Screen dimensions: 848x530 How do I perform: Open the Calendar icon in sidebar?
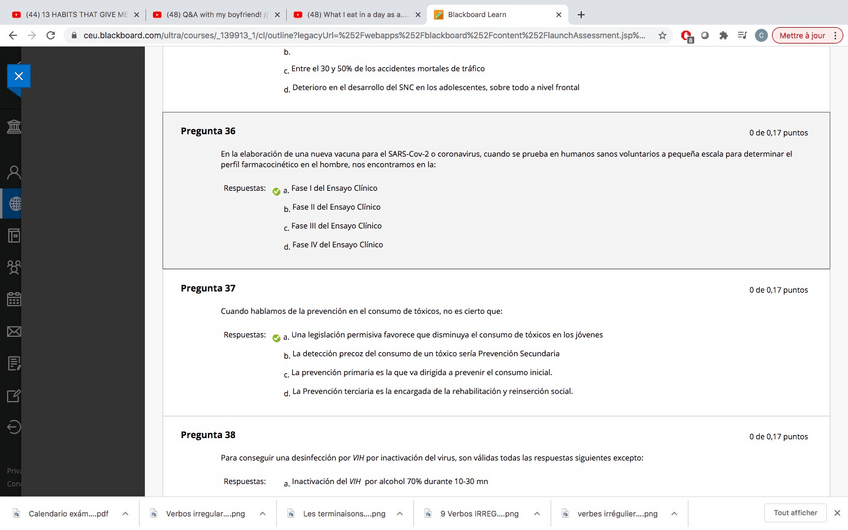pyautogui.click(x=14, y=299)
